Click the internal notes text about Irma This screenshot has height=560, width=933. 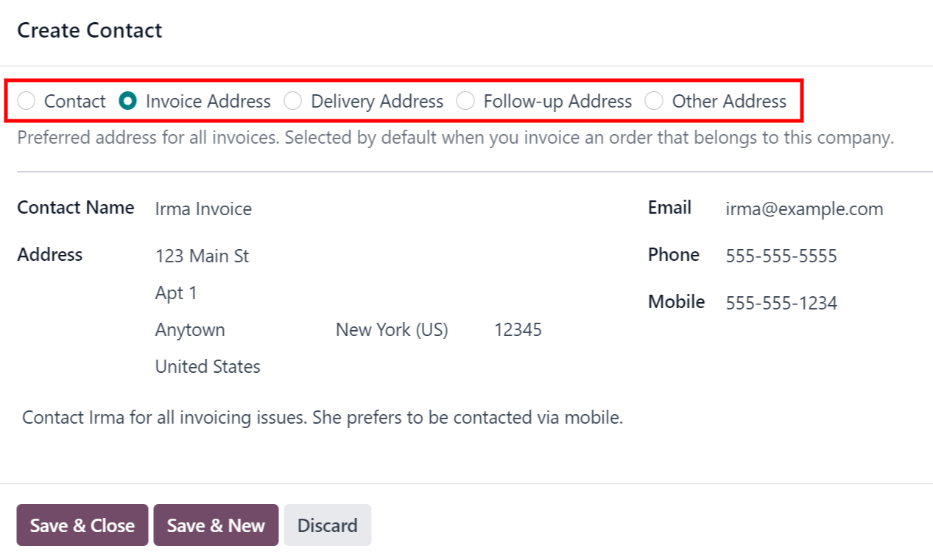[x=322, y=418]
